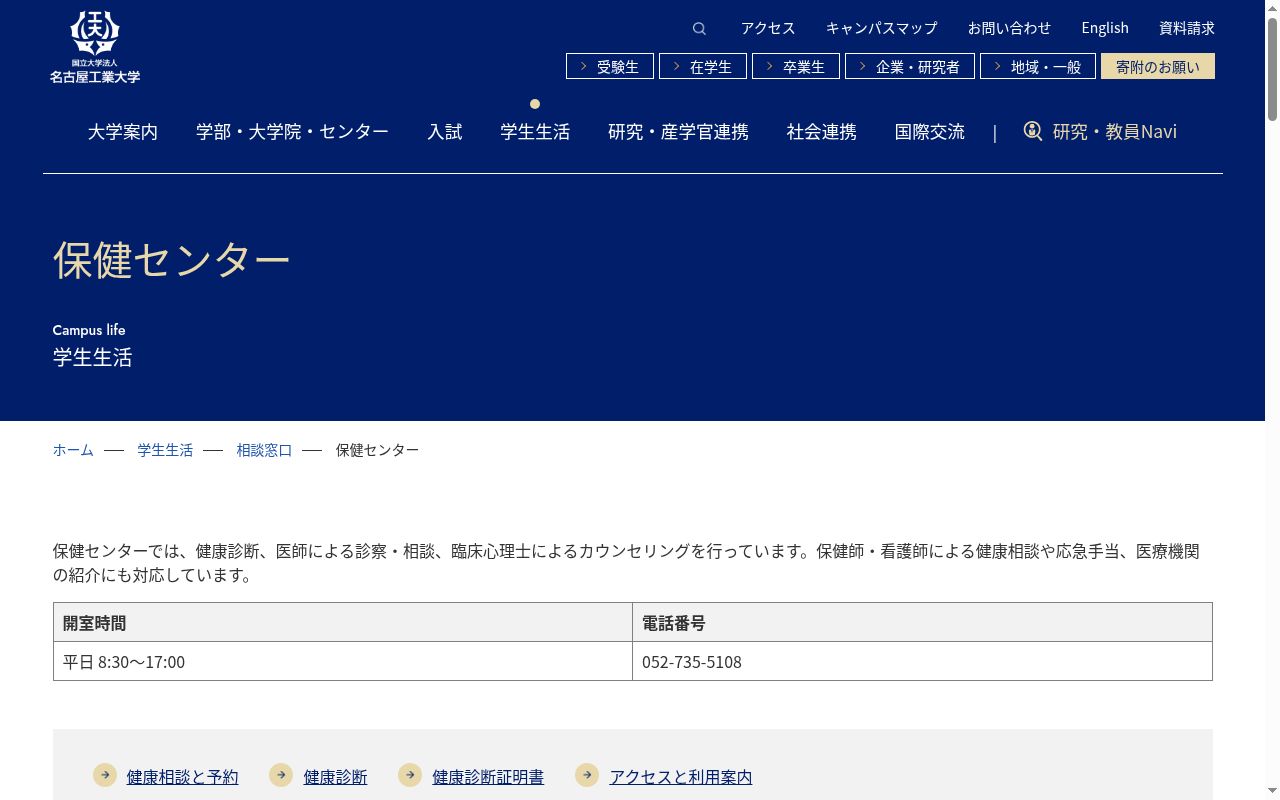Click the phone number 052-735-5108
The height and width of the screenshot is (800, 1280).
click(x=692, y=662)
